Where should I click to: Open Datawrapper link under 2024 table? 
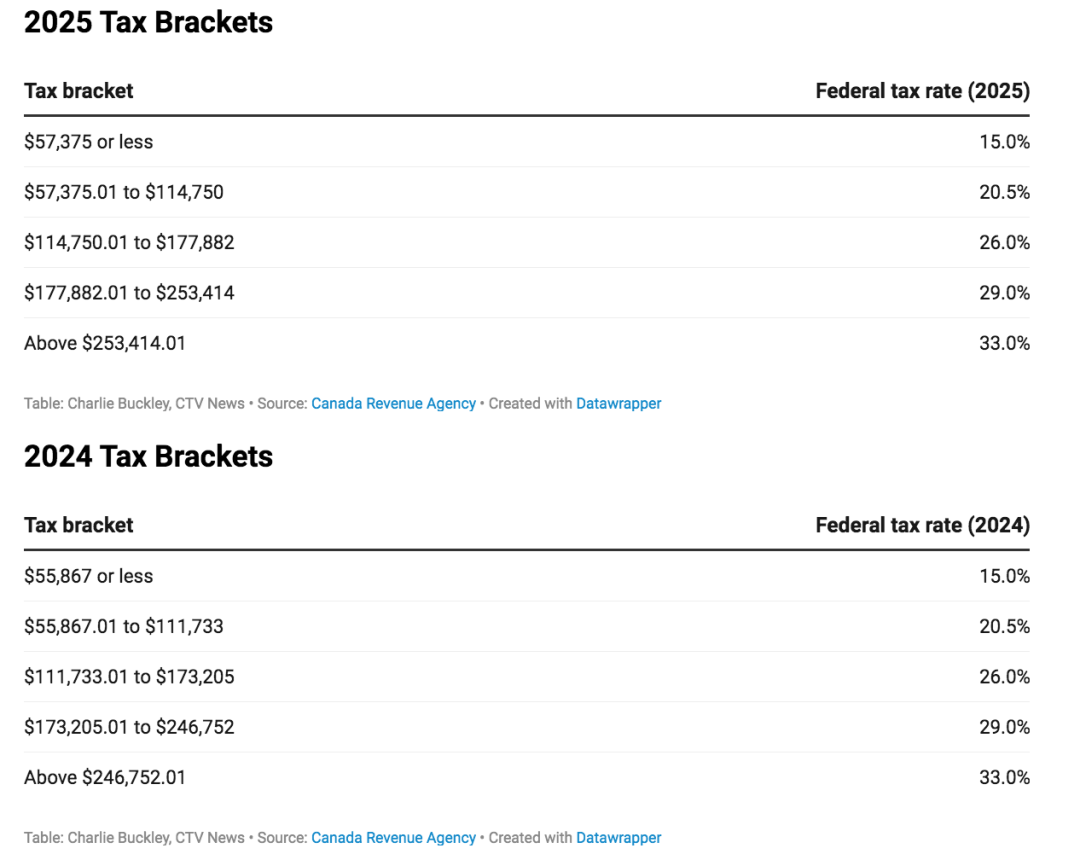[x=619, y=838]
